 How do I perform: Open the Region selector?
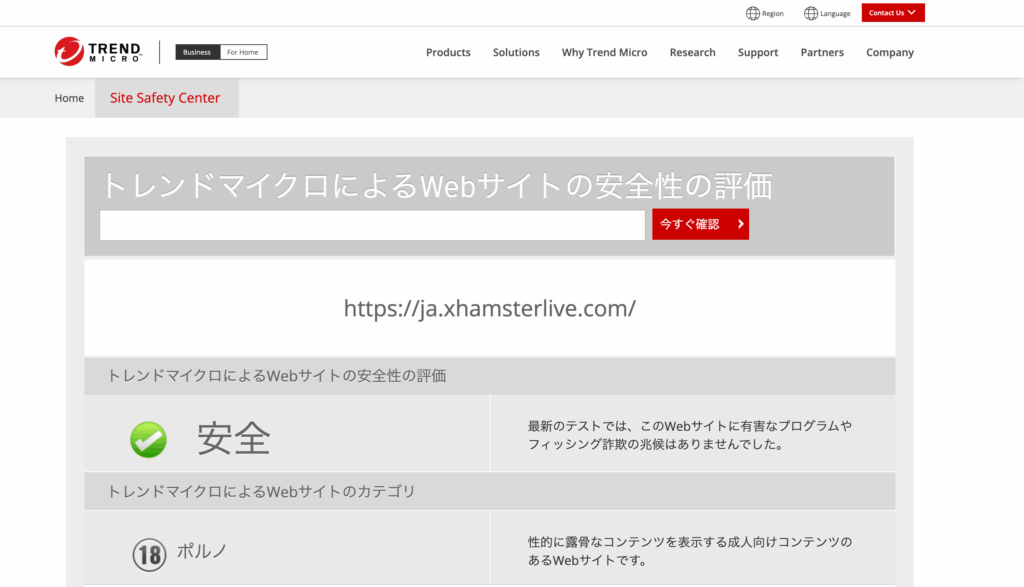(765, 13)
